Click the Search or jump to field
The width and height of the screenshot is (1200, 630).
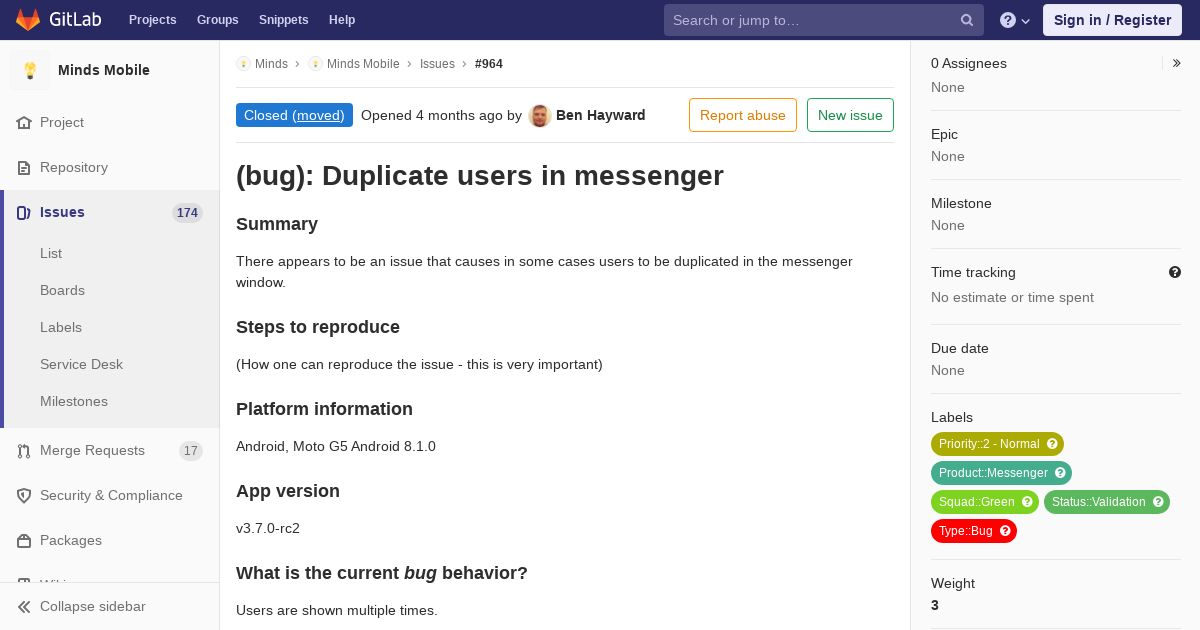[824, 20]
